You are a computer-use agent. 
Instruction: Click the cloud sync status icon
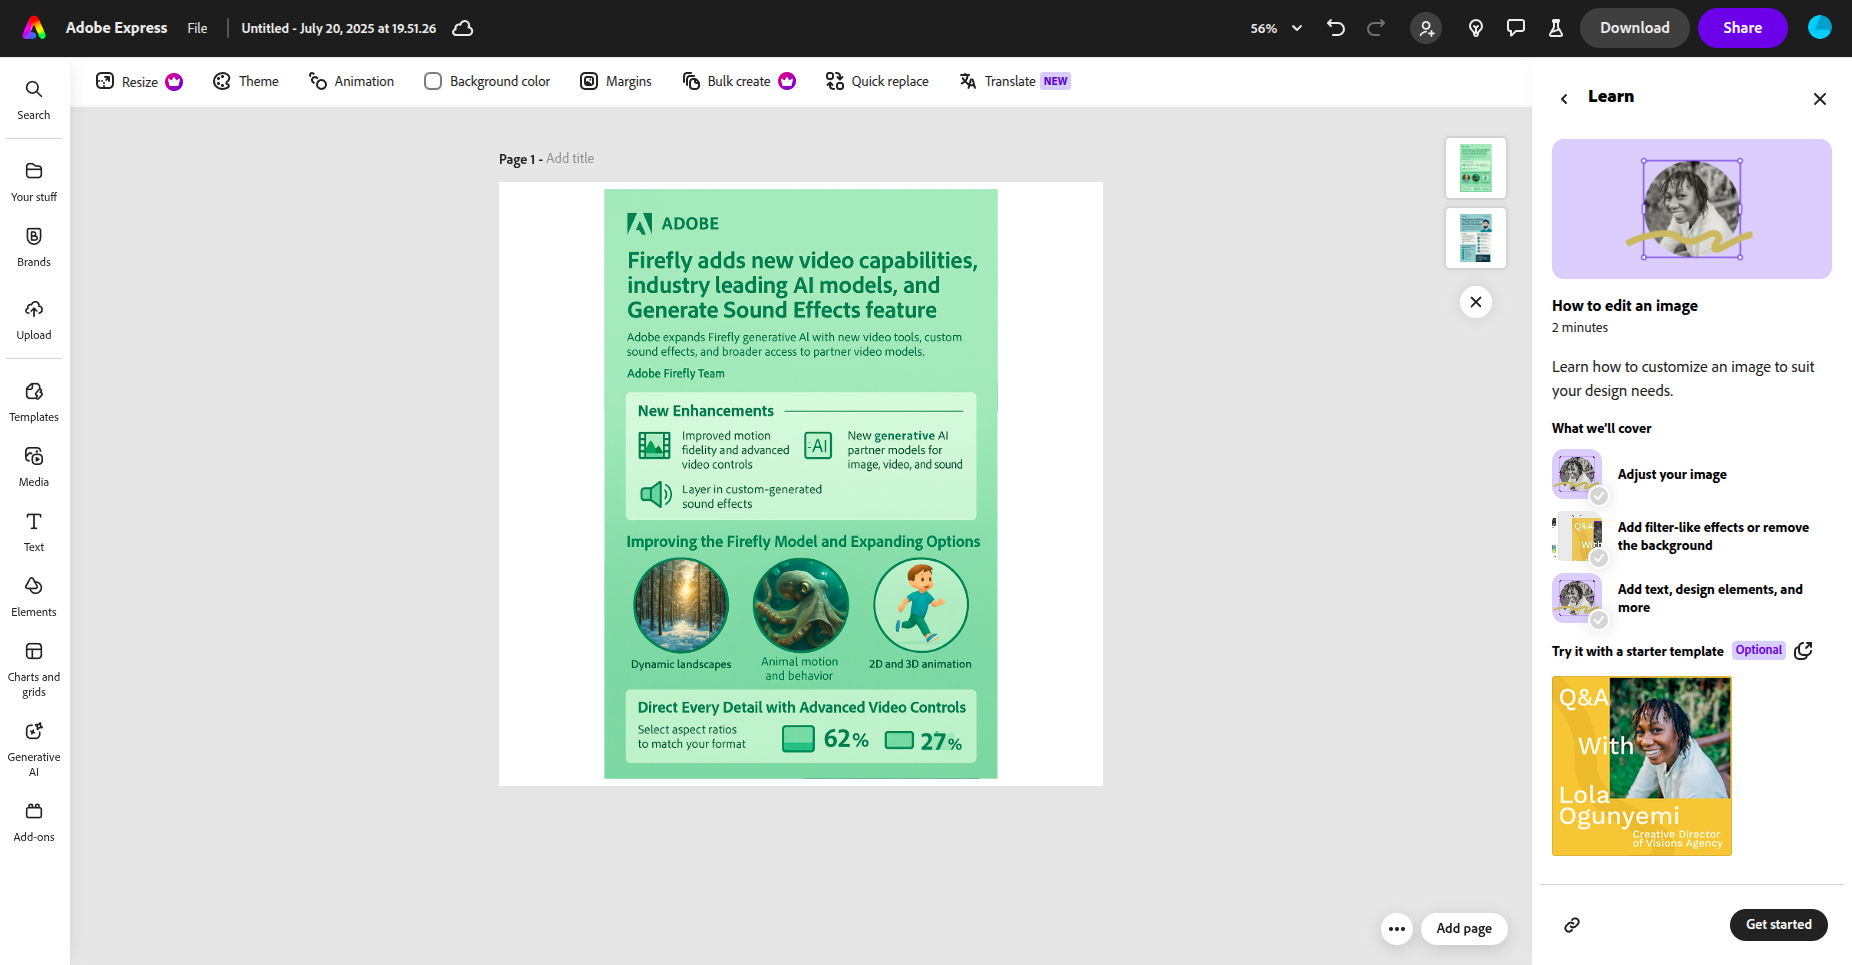[463, 28]
